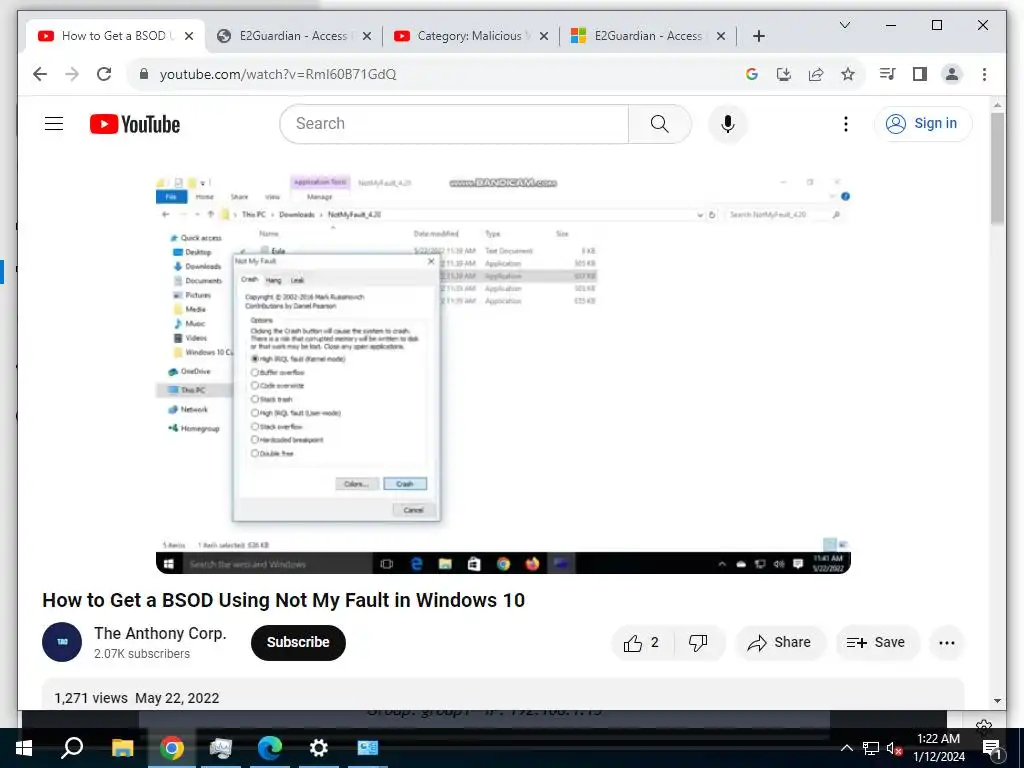Click the install app icon in the address bar
Image resolution: width=1024 pixels, height=768 pixels.
point(784,74)
